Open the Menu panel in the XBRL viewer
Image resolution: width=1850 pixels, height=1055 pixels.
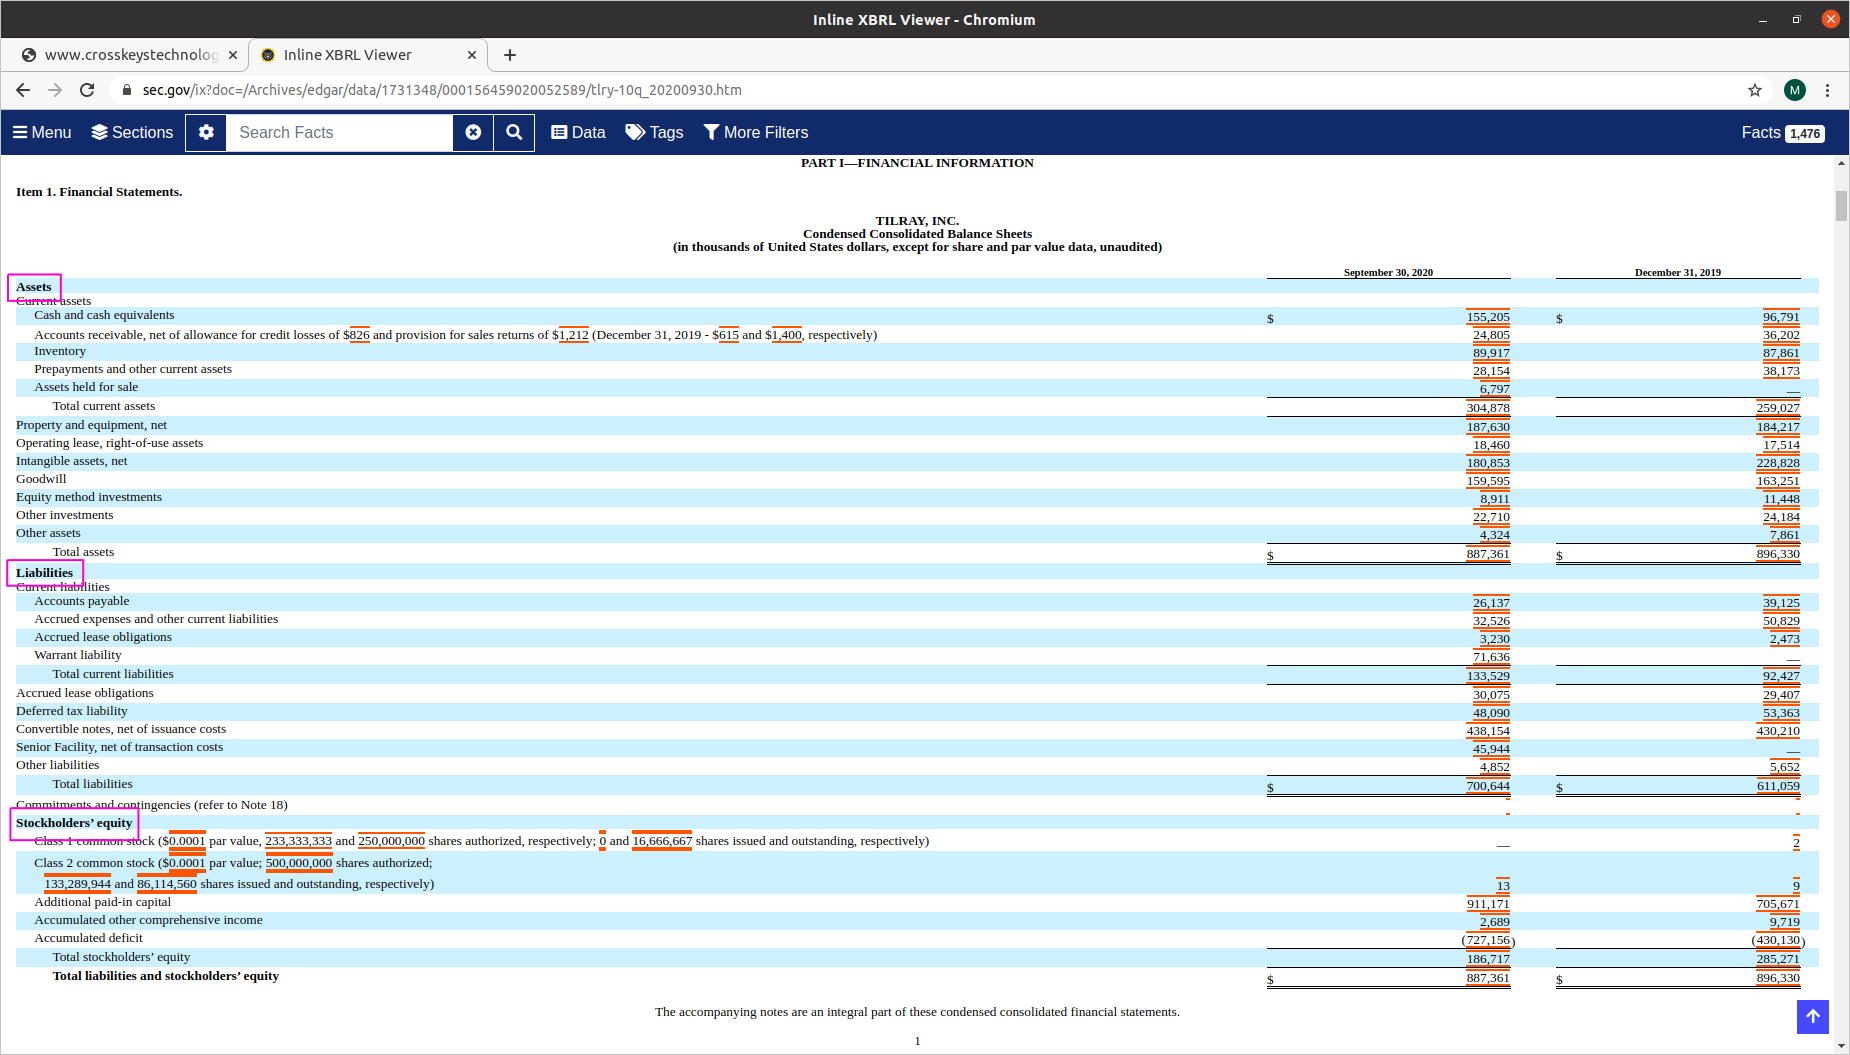pyautogui.click(x=41, y=132)
